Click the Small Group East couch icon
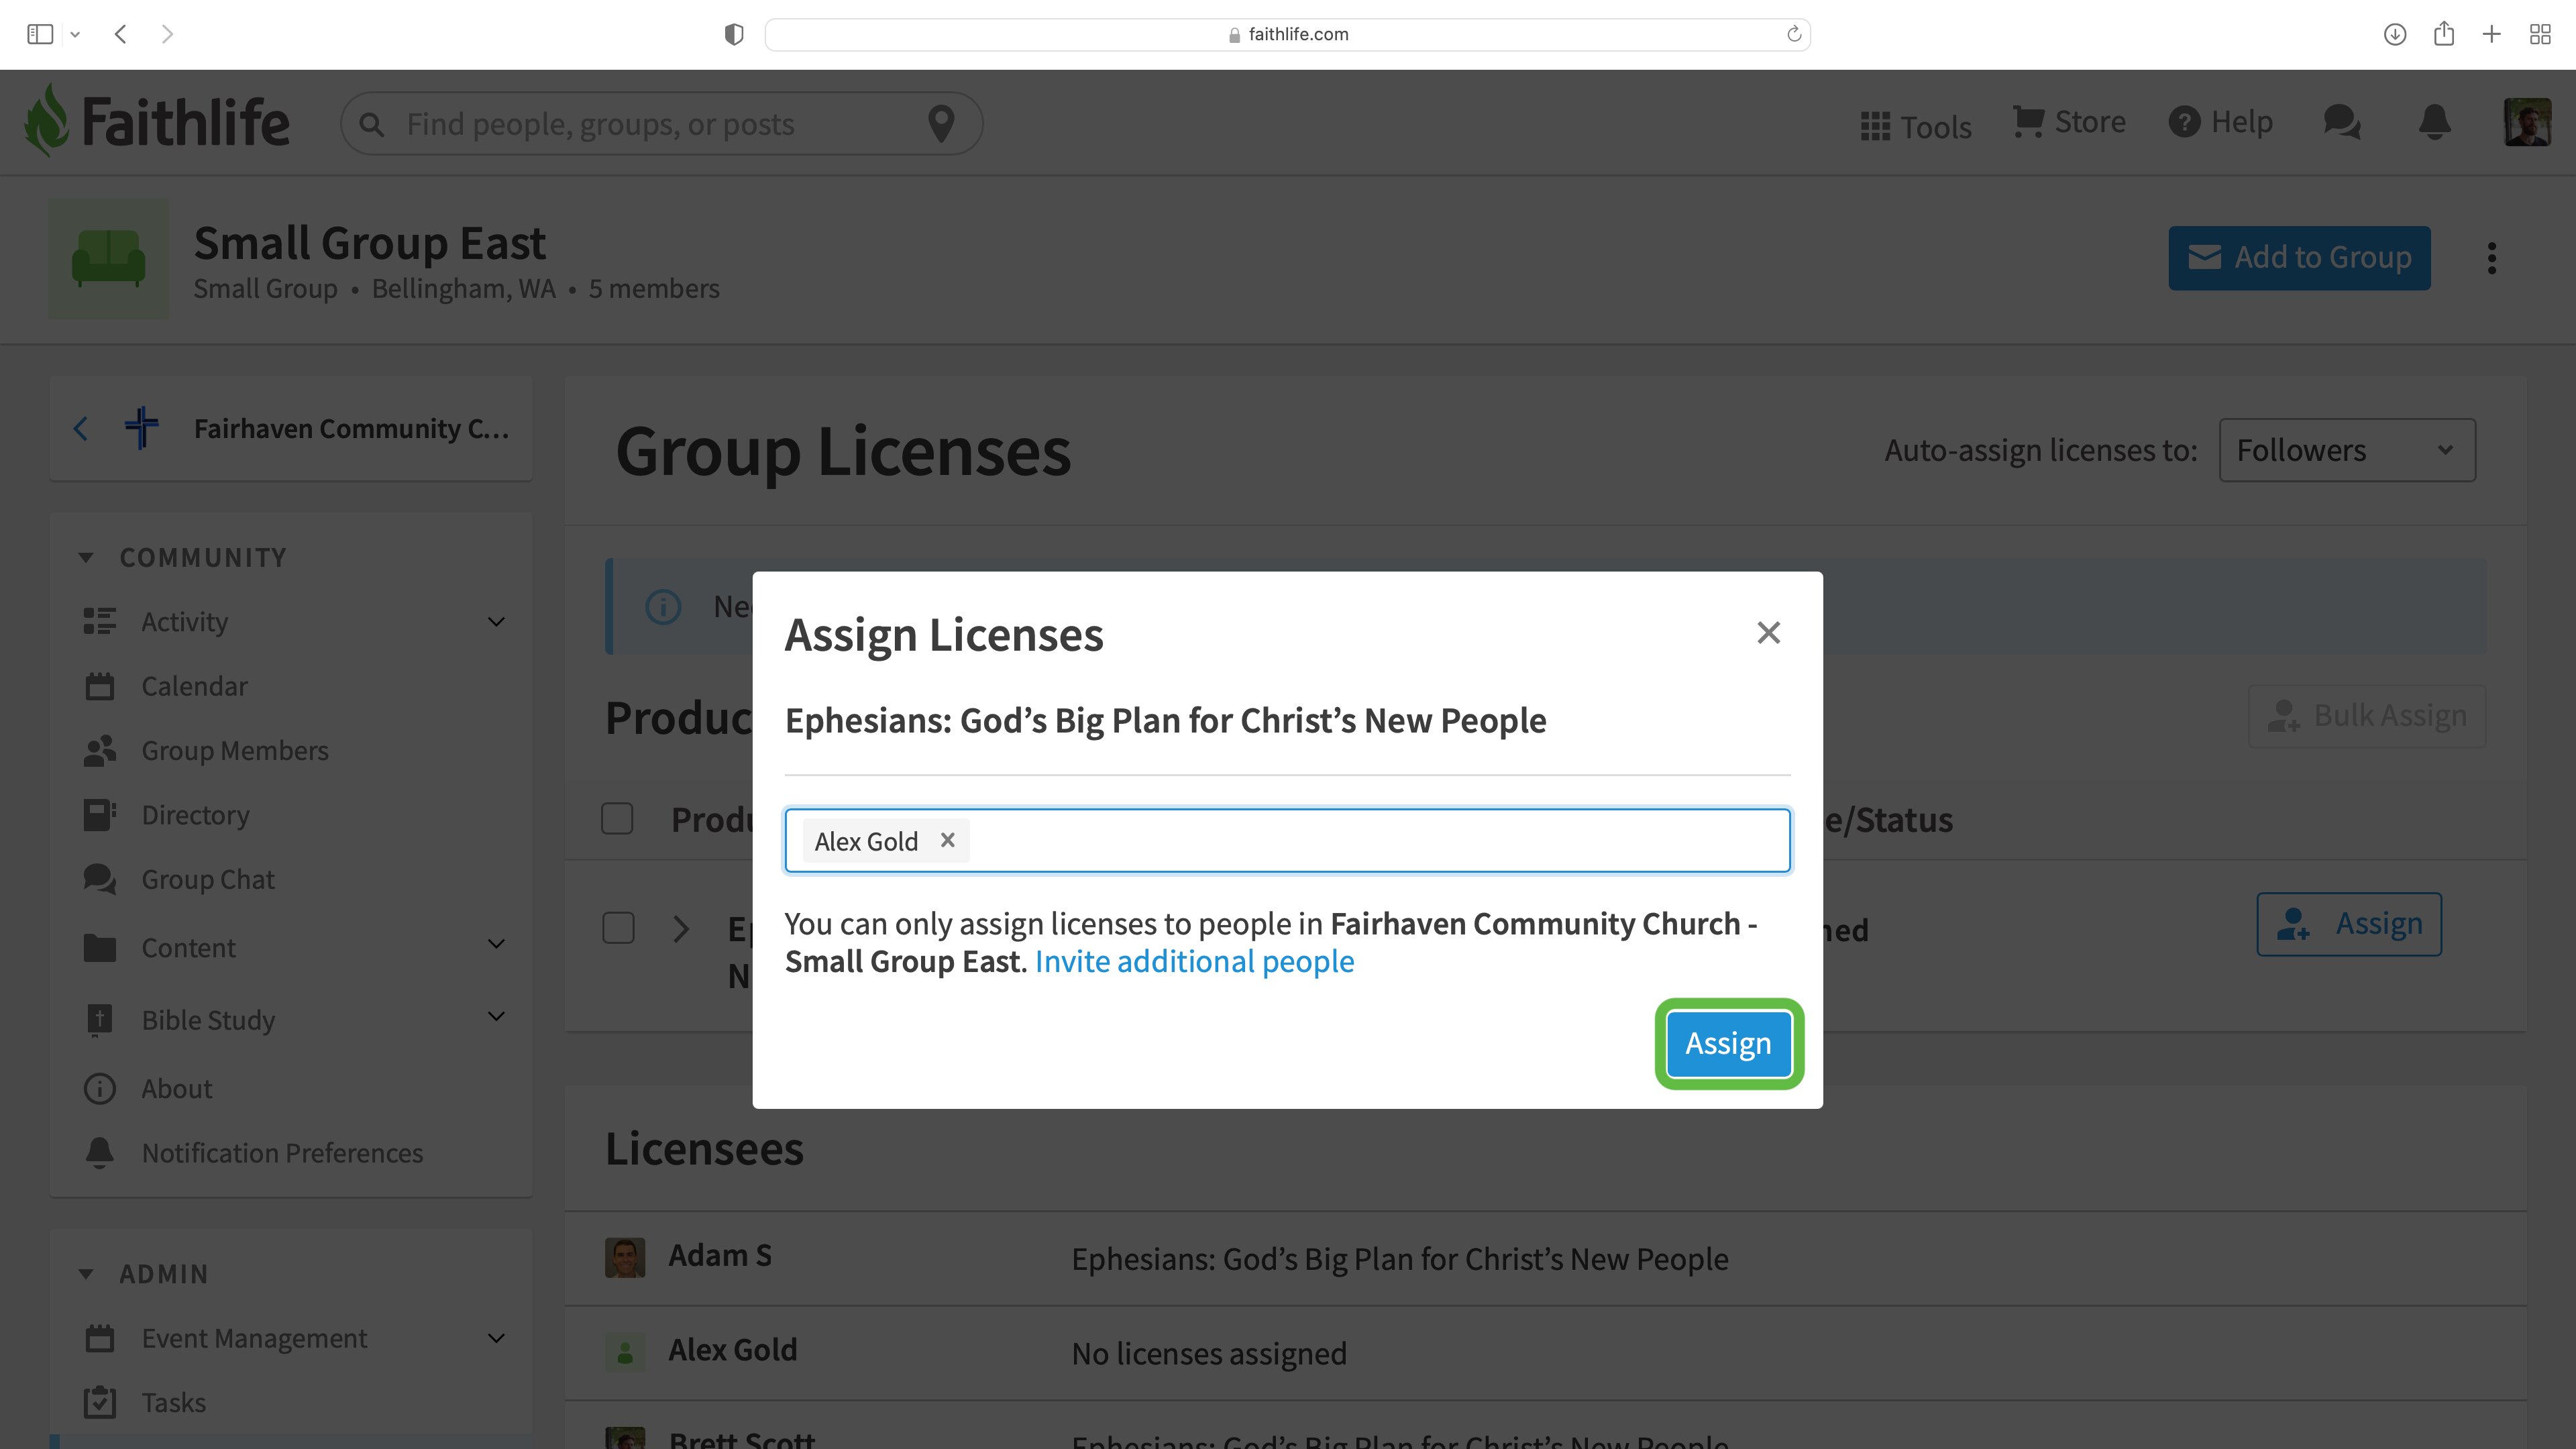2576x1449 pixels. (x=109, y=259)
